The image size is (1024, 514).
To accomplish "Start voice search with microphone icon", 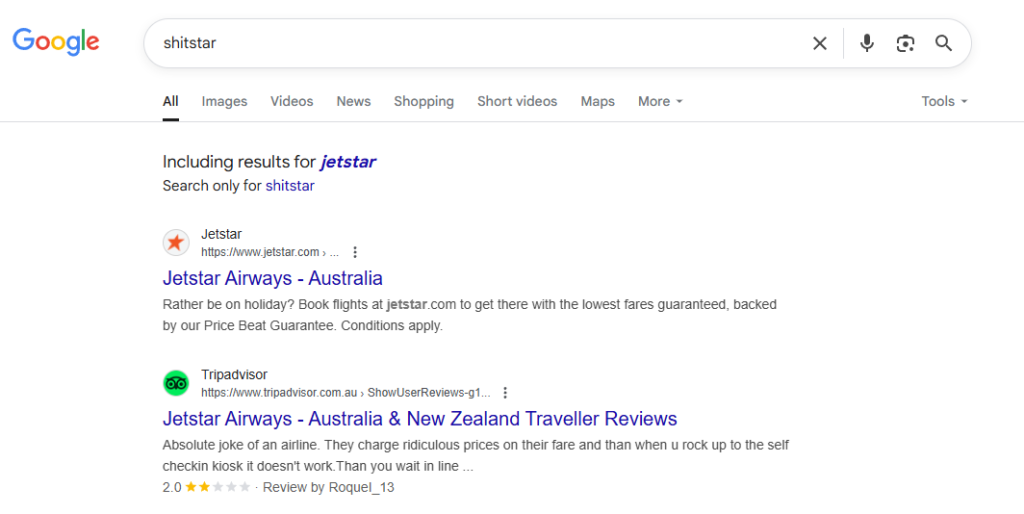I will 867,43.
